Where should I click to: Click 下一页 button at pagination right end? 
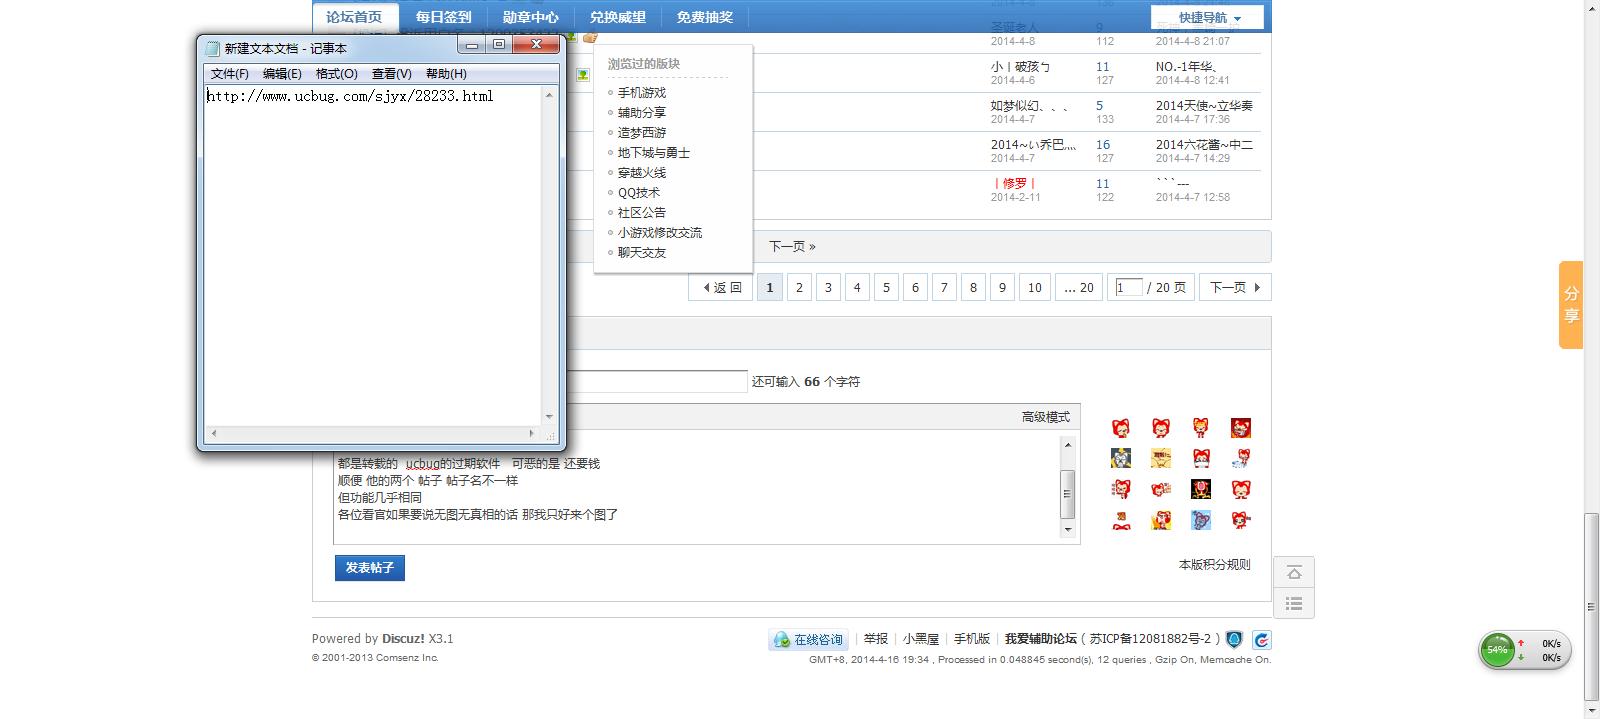coord(1235,288)
